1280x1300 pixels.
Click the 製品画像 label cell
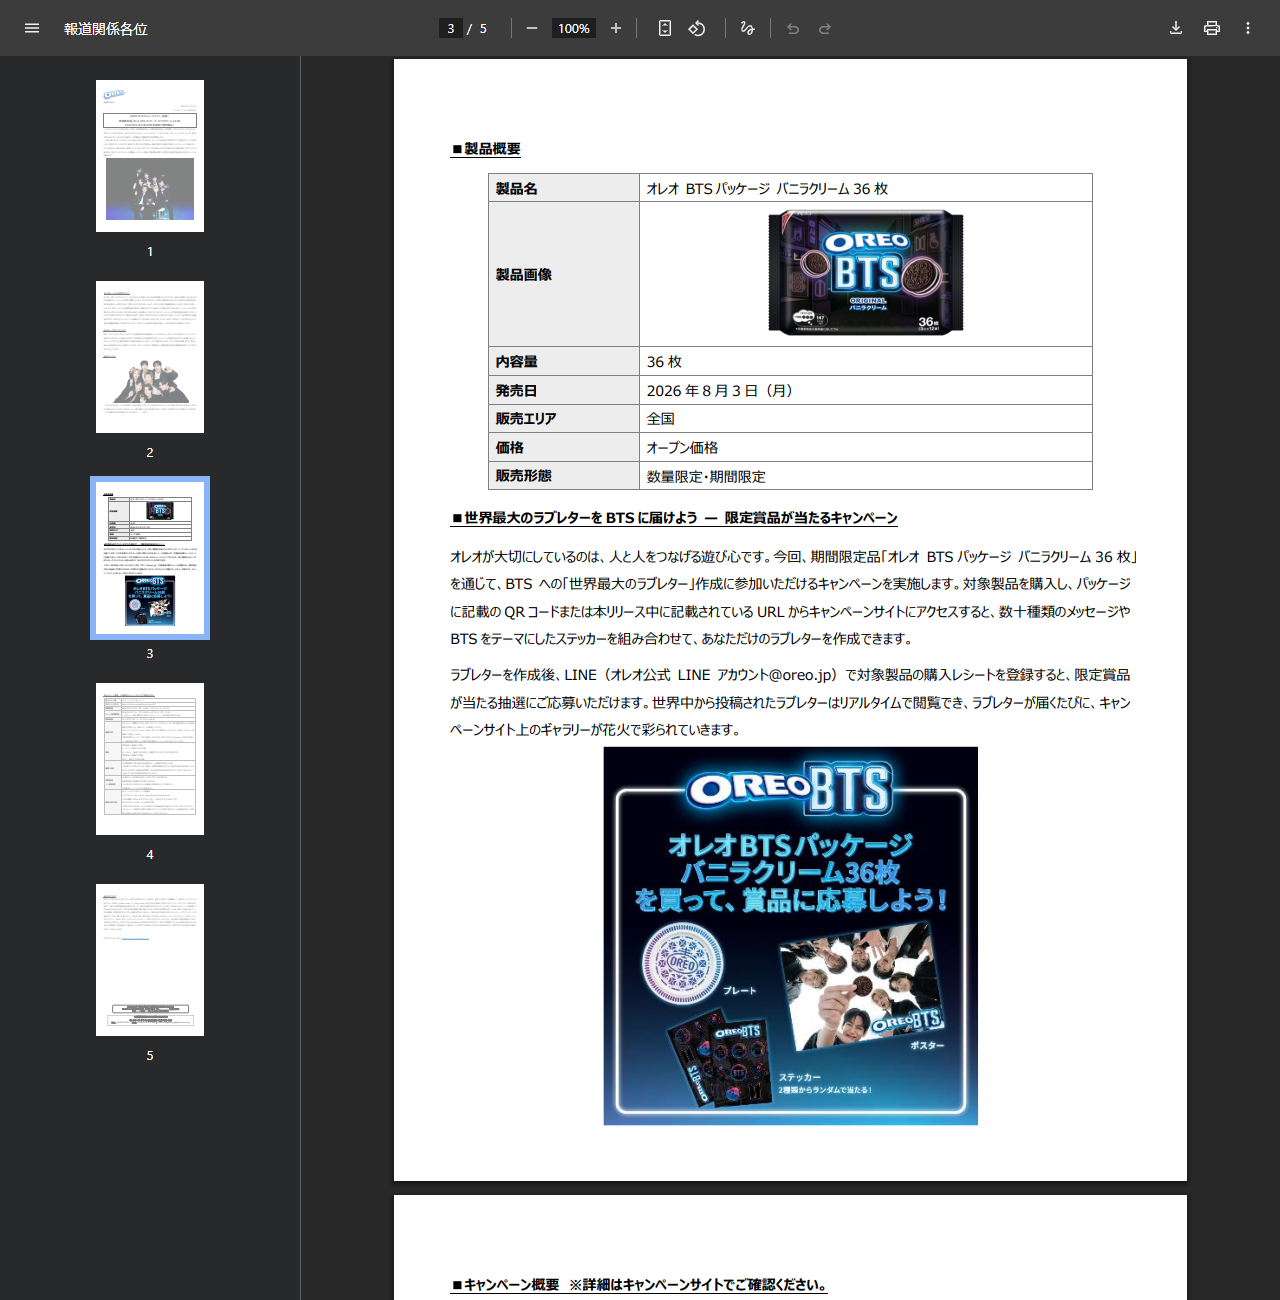(x=564, y=274)
